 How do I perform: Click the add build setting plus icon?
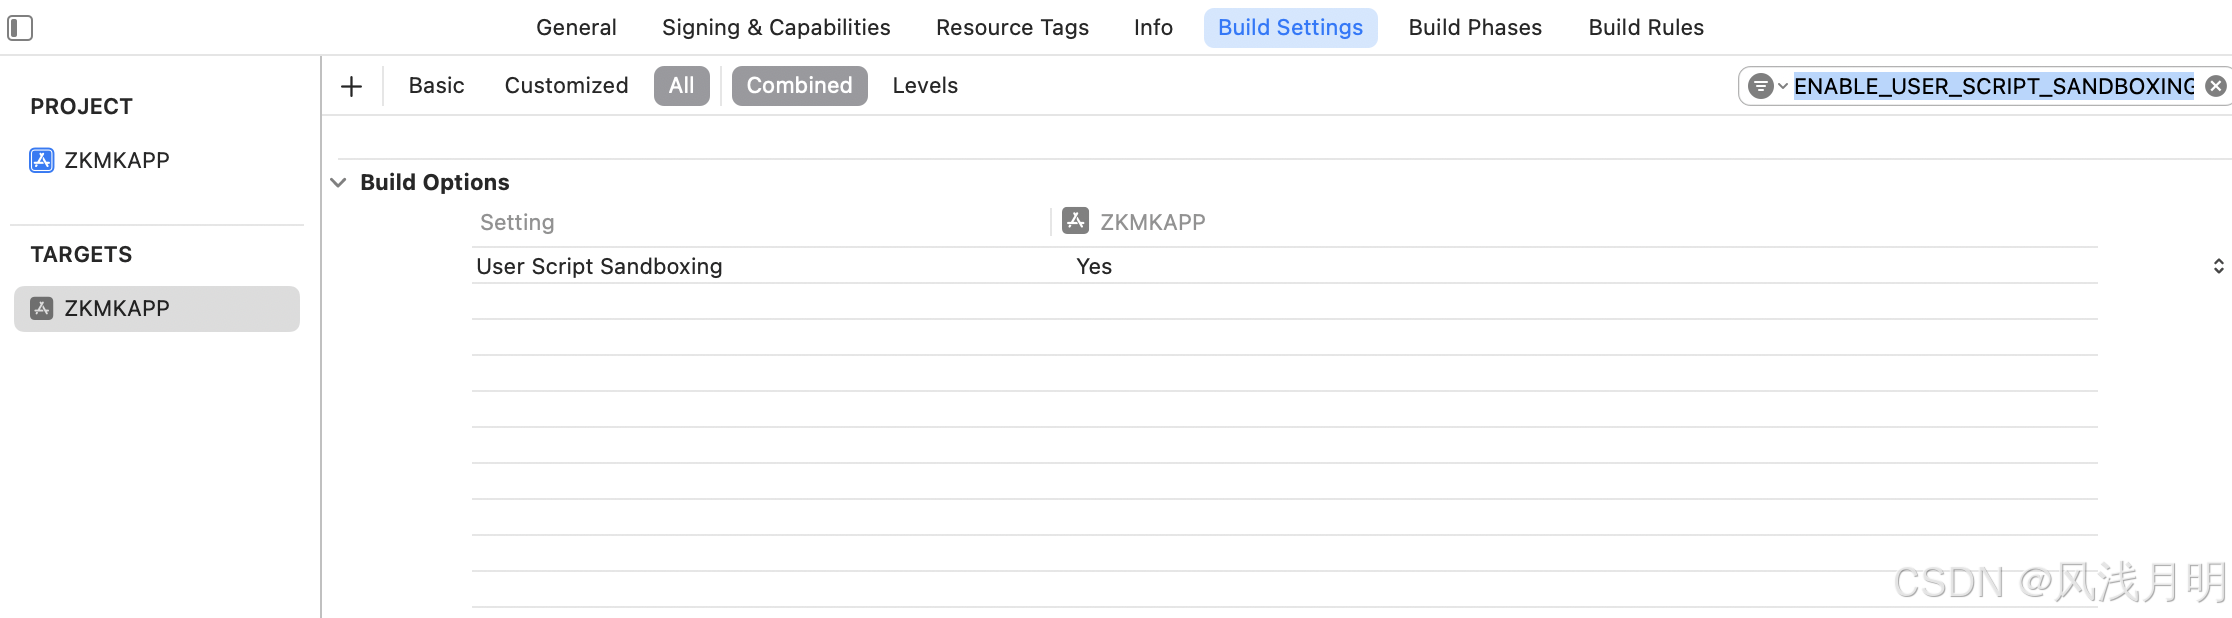click(351, 86)
